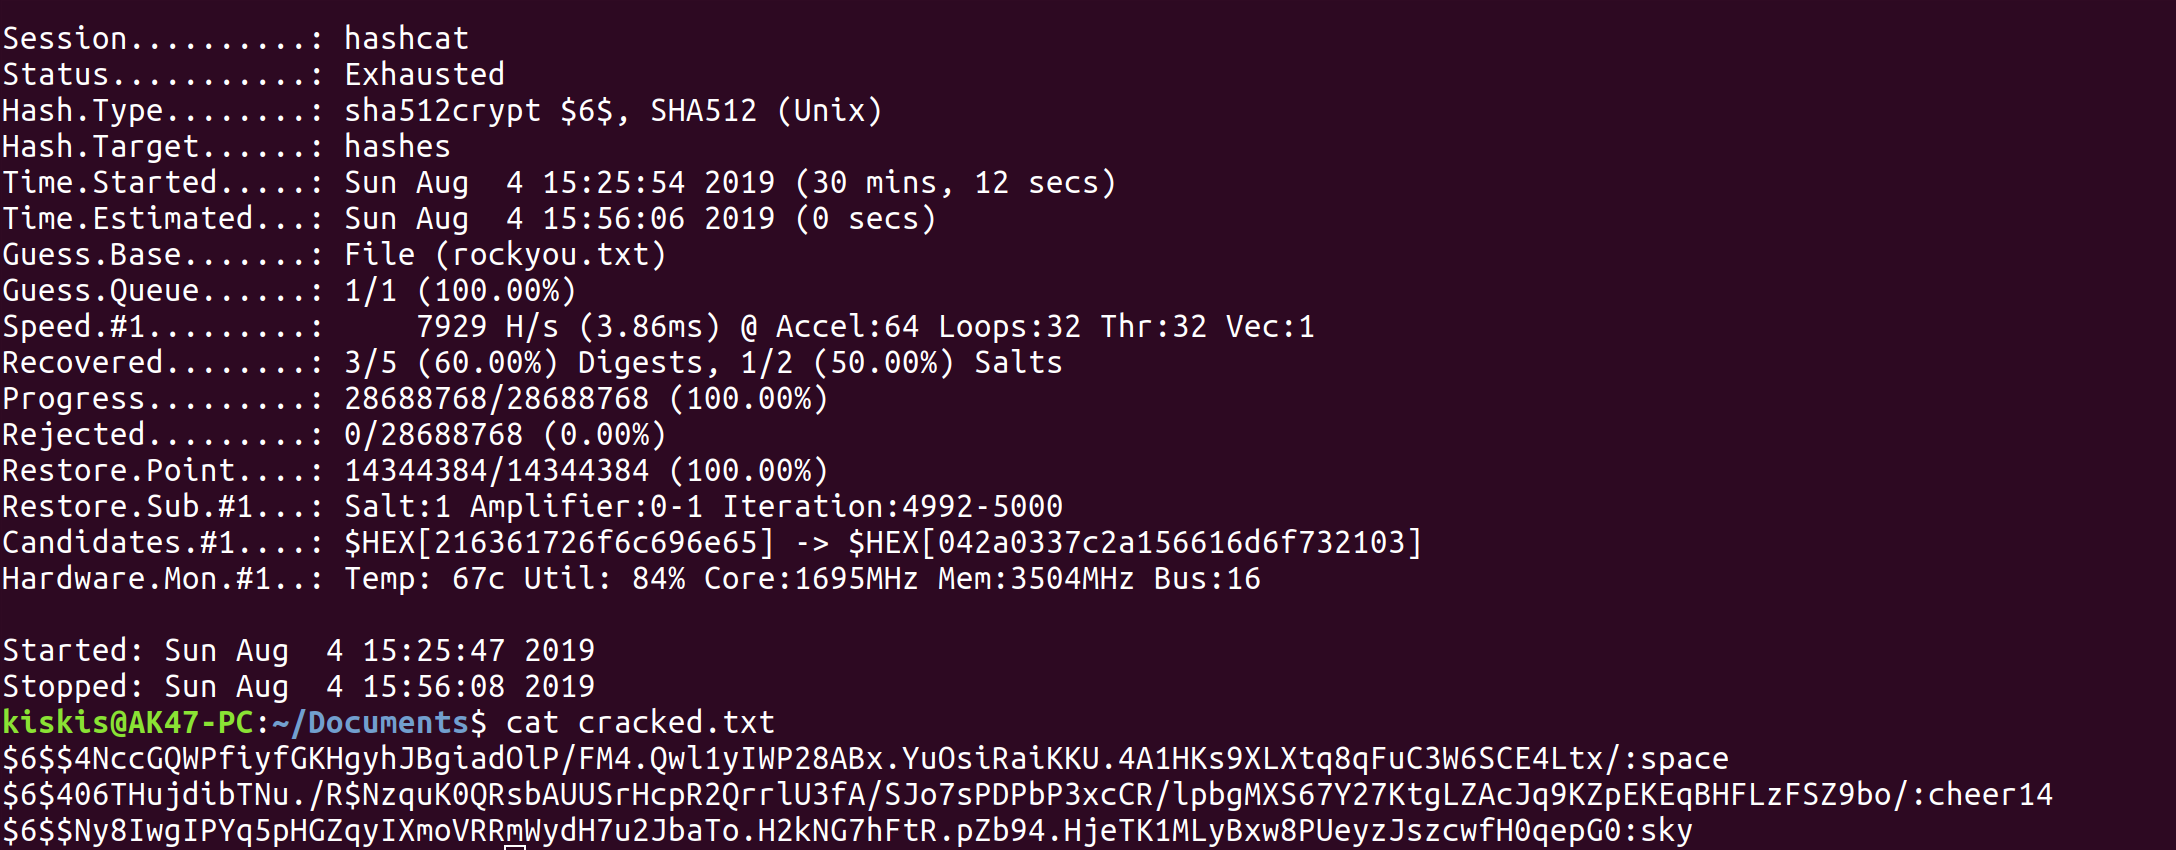2176x850 pixels.
Task: Click the 'Core:1695MHz' value
Action: click(810, 579)
